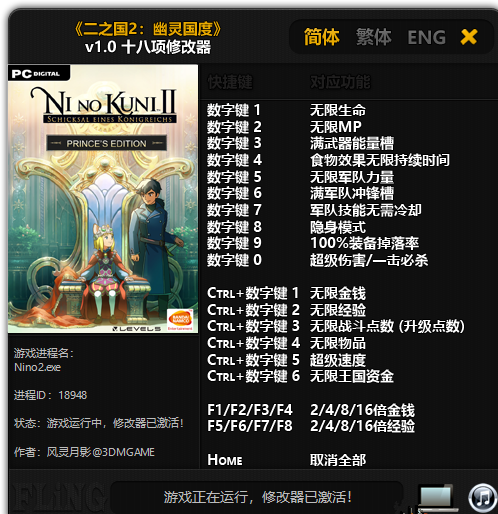Toggle 超级速度 option

338,360
